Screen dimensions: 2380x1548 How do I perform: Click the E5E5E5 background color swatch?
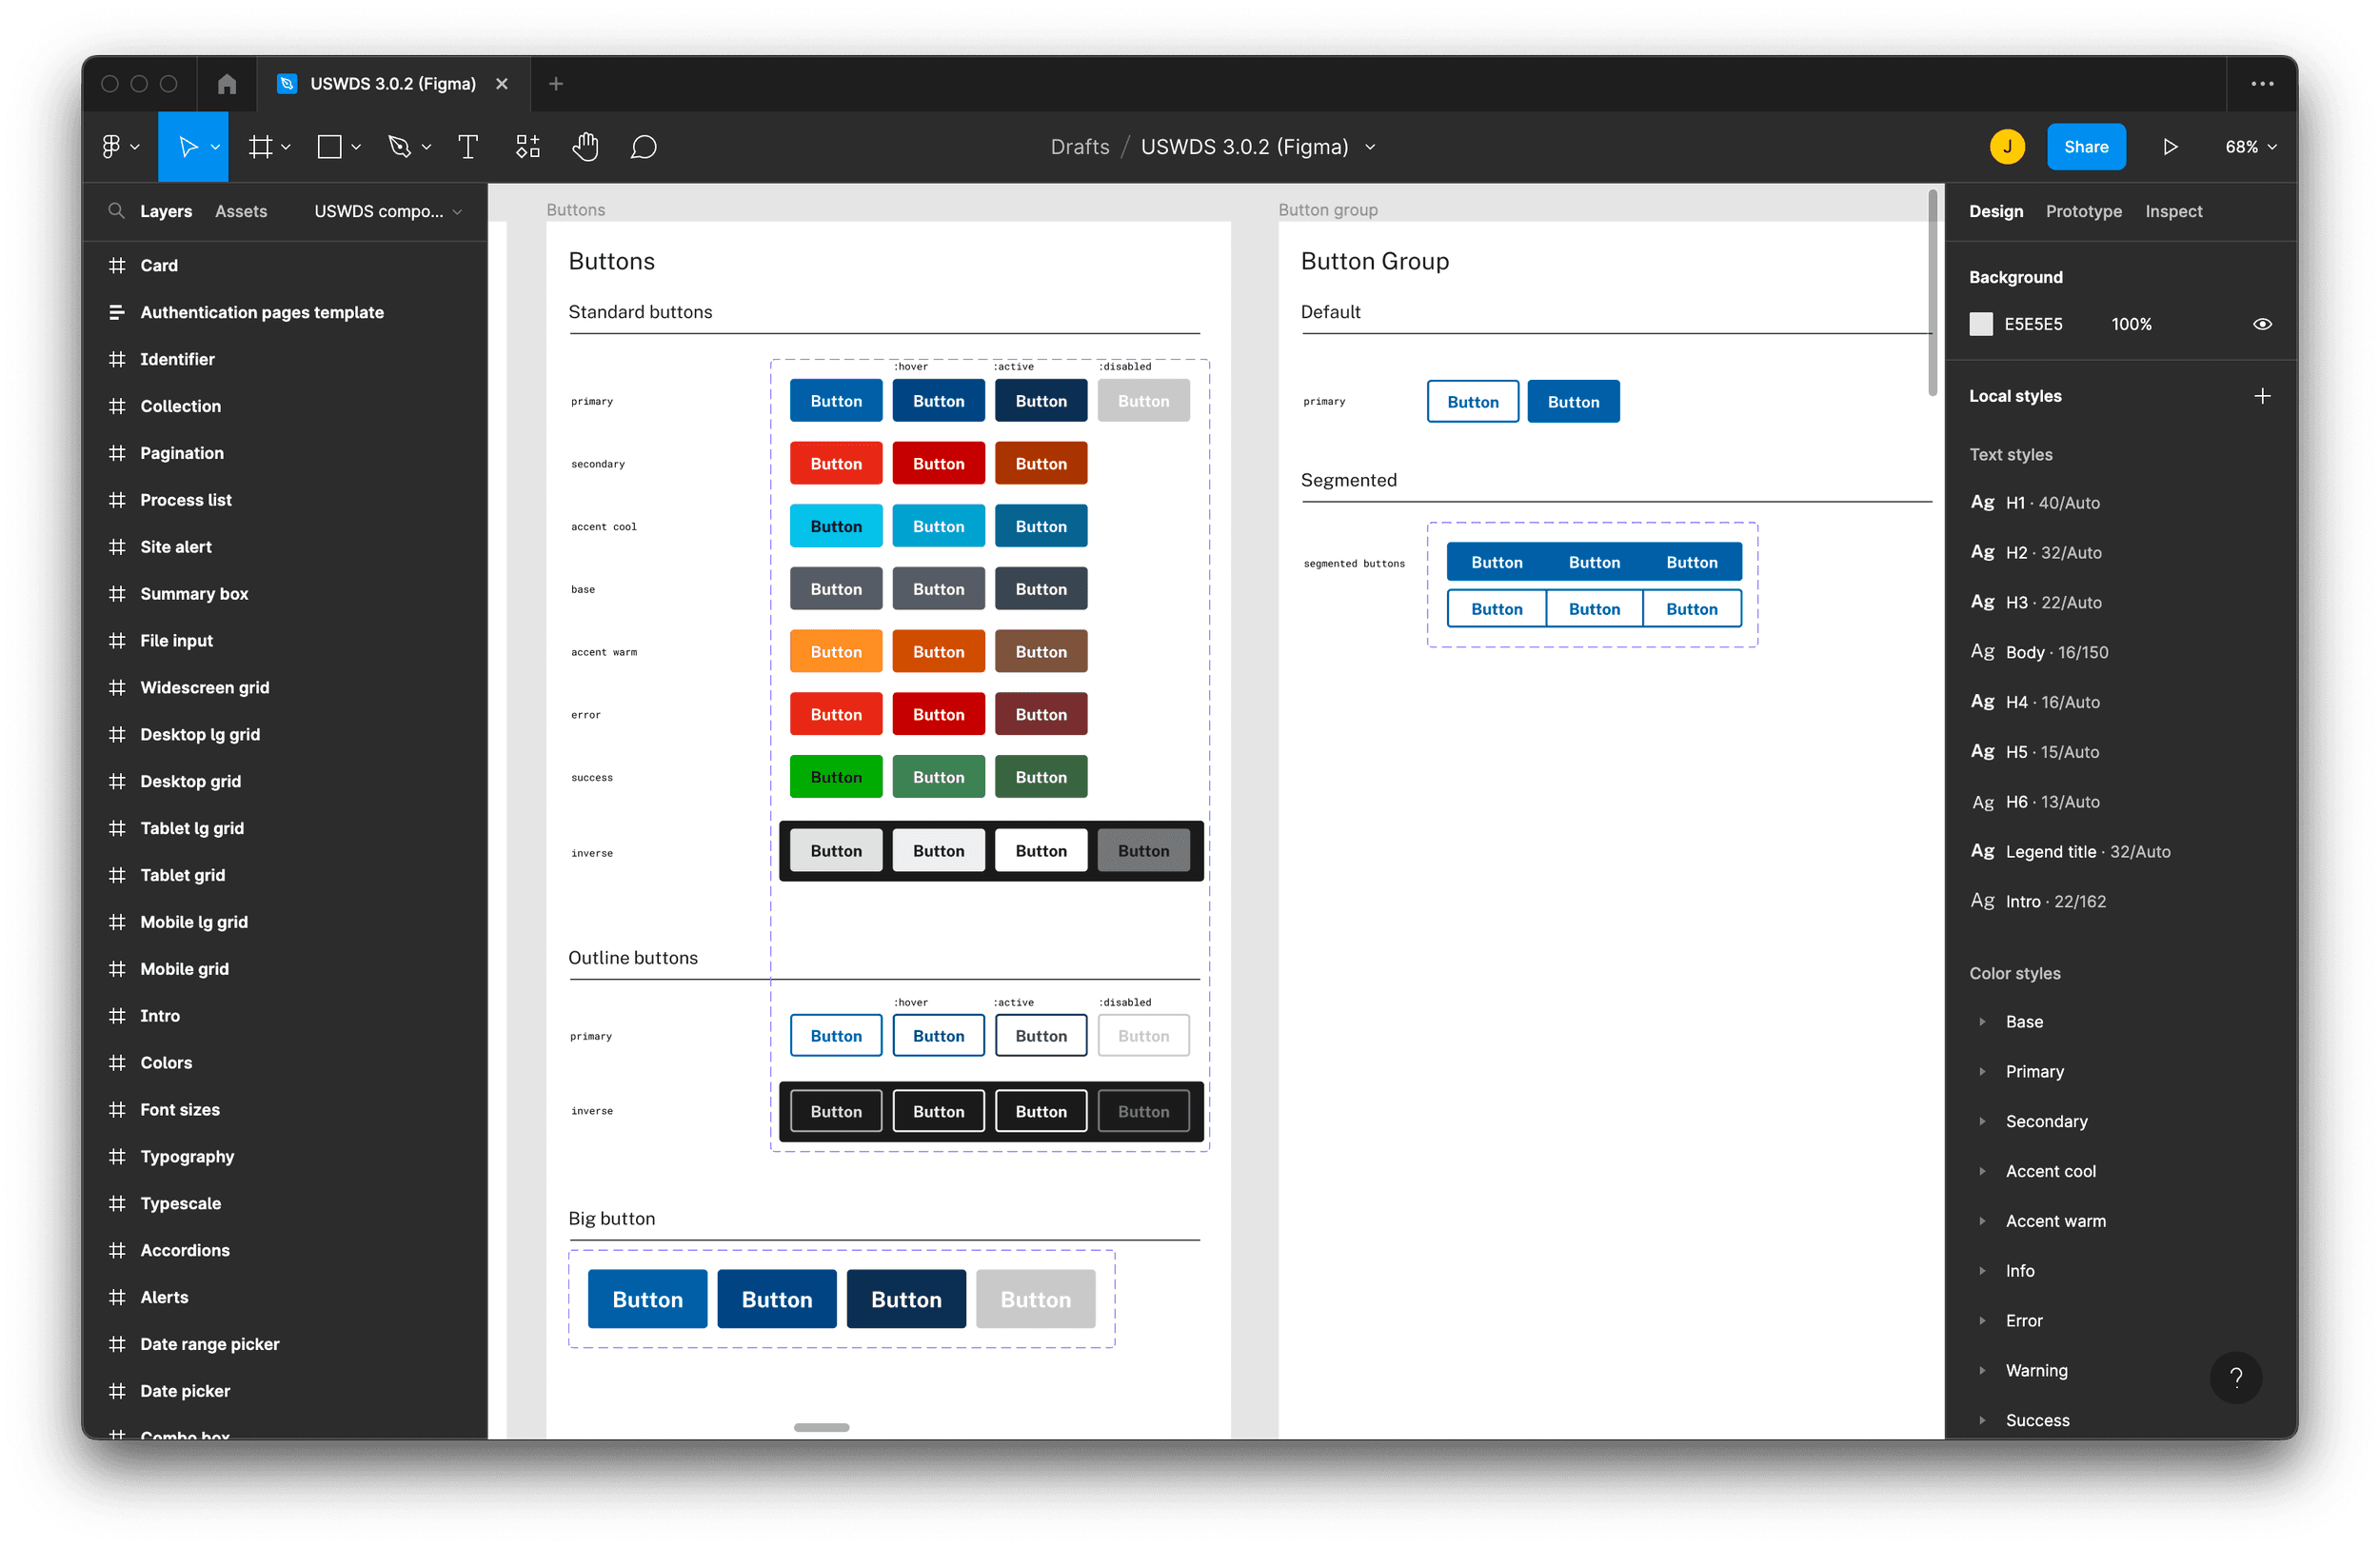point(1981,324)
